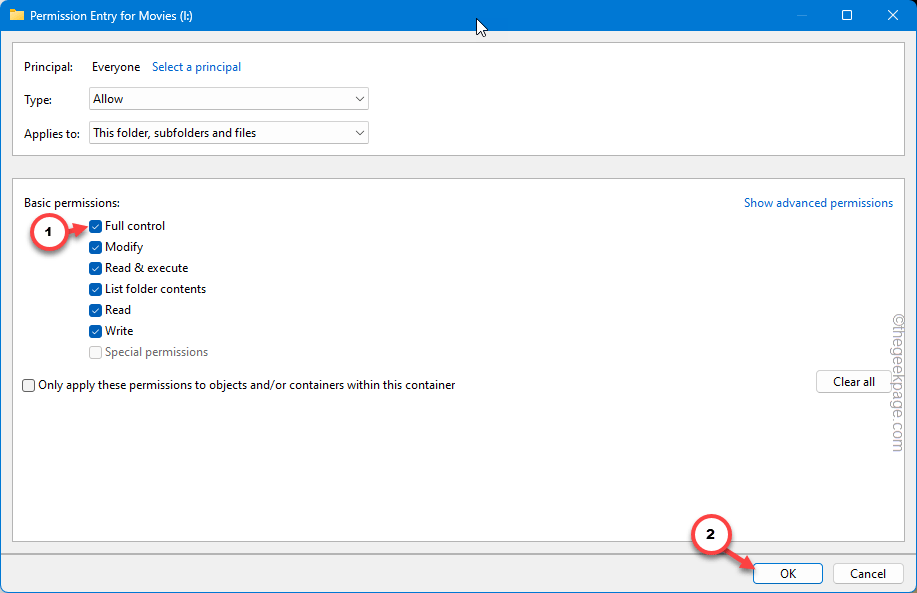The image size is (917, 593).
Task: Toggle the Read permission checkbox
Action: coord(95,311)
